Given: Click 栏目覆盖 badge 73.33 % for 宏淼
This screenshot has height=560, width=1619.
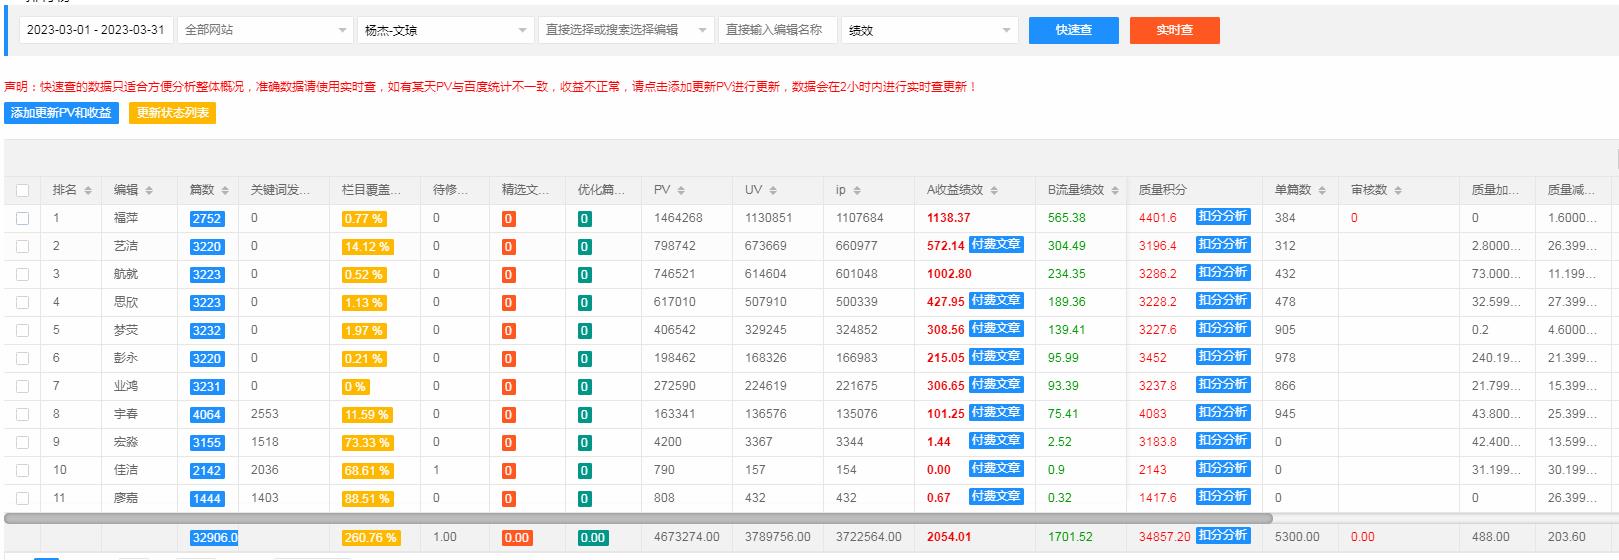Looking at the screenshot, I should pos(367,442).
